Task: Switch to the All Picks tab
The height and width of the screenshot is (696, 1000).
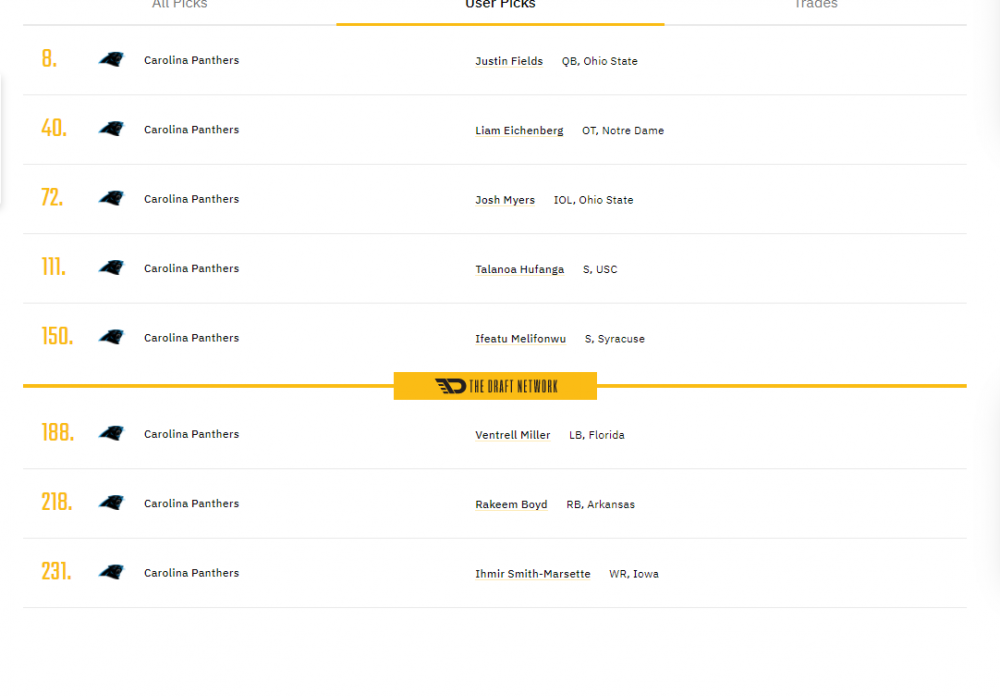Action: [180, 6]
